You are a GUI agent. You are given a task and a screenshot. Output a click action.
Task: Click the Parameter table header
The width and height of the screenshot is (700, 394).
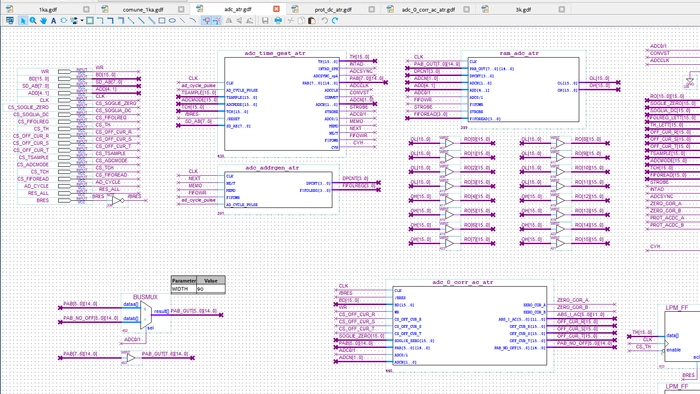184,281
